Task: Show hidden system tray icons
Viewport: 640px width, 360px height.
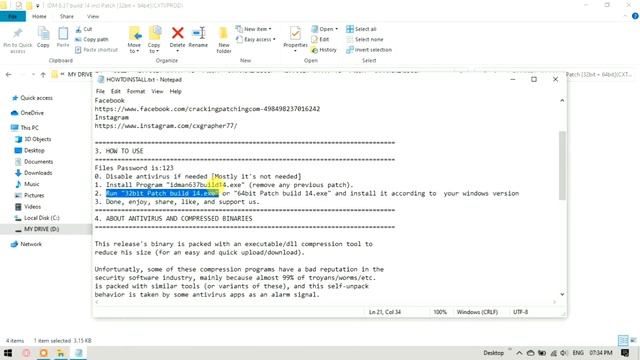Action: click(x=519, y=353)
